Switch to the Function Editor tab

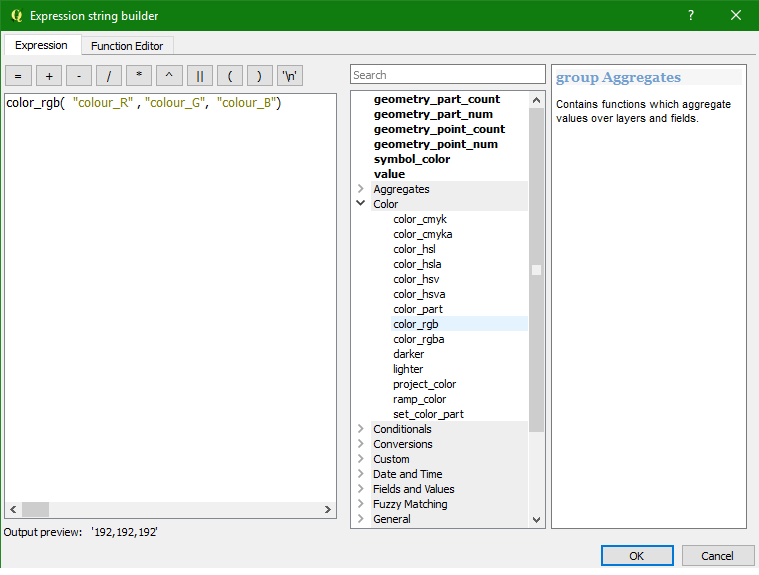click(x=127, y=46)
